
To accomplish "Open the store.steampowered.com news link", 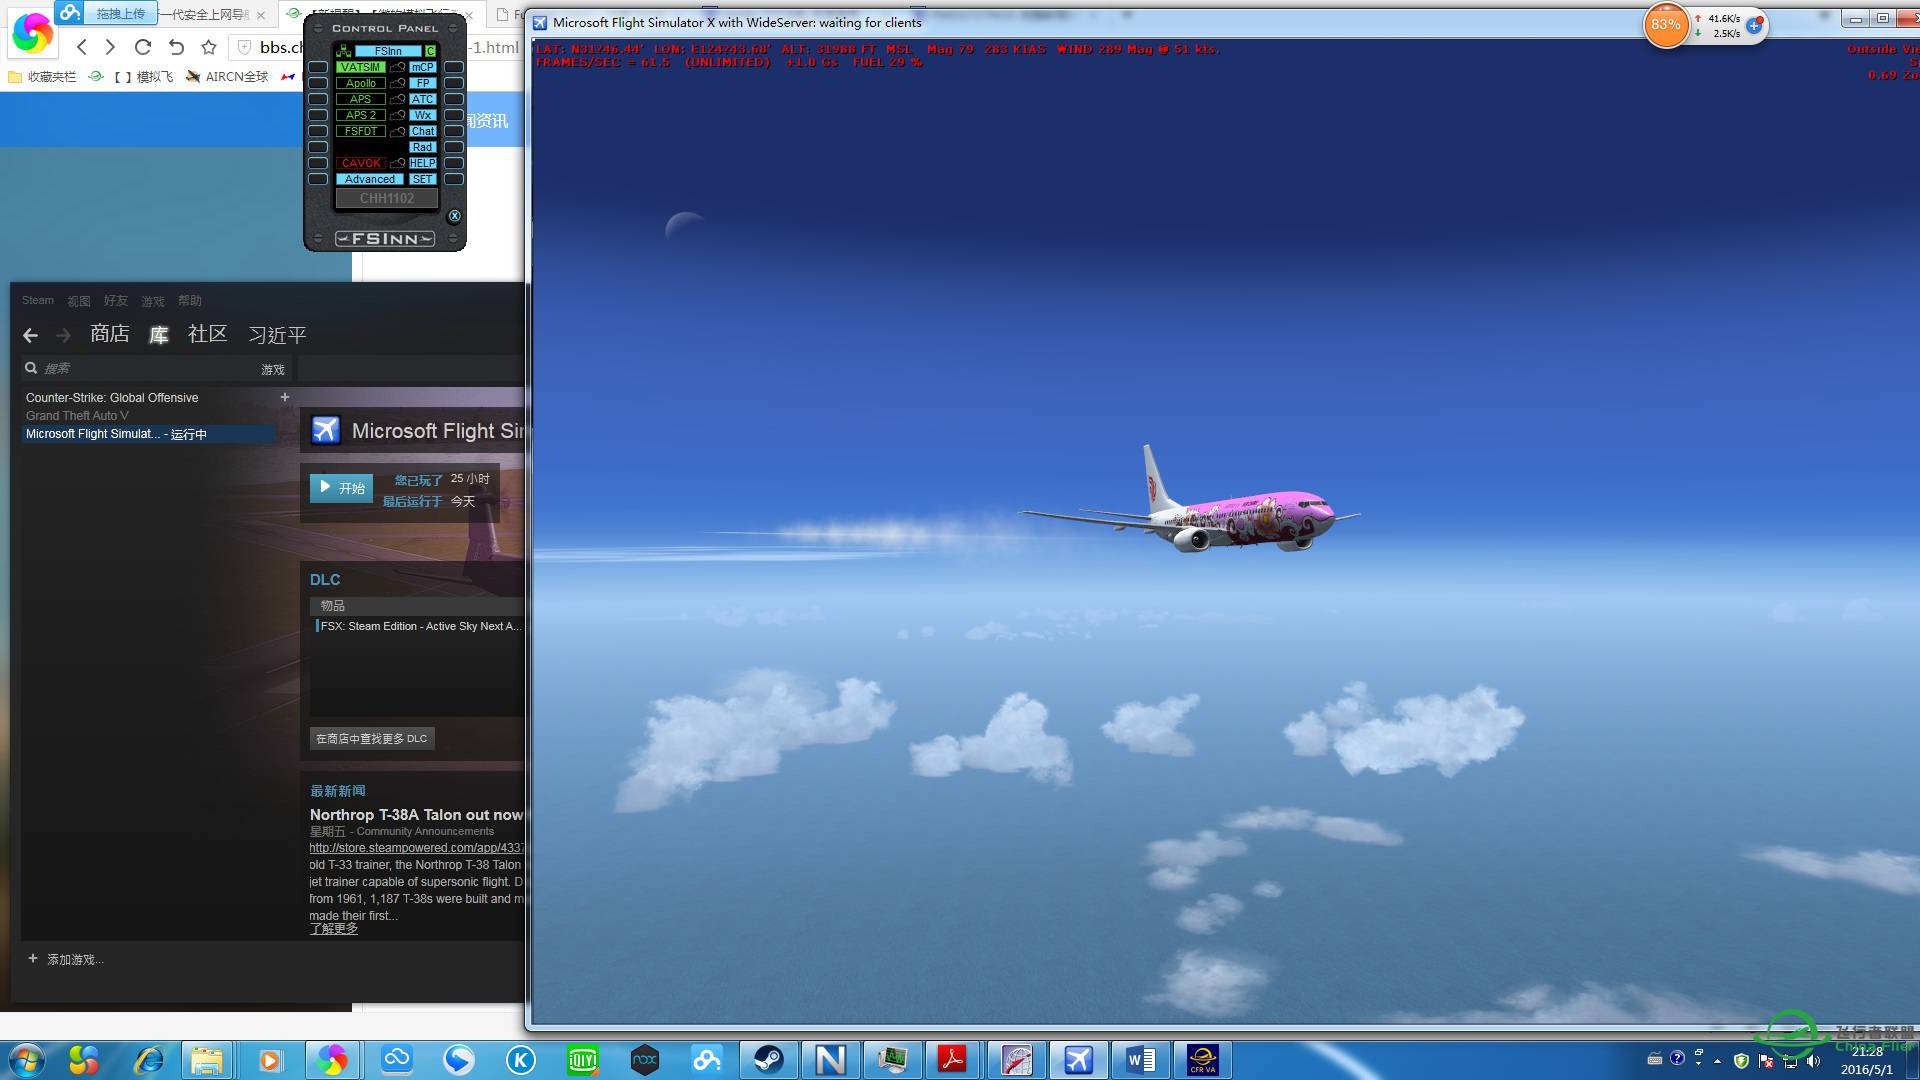I will (x=416, y=848).
